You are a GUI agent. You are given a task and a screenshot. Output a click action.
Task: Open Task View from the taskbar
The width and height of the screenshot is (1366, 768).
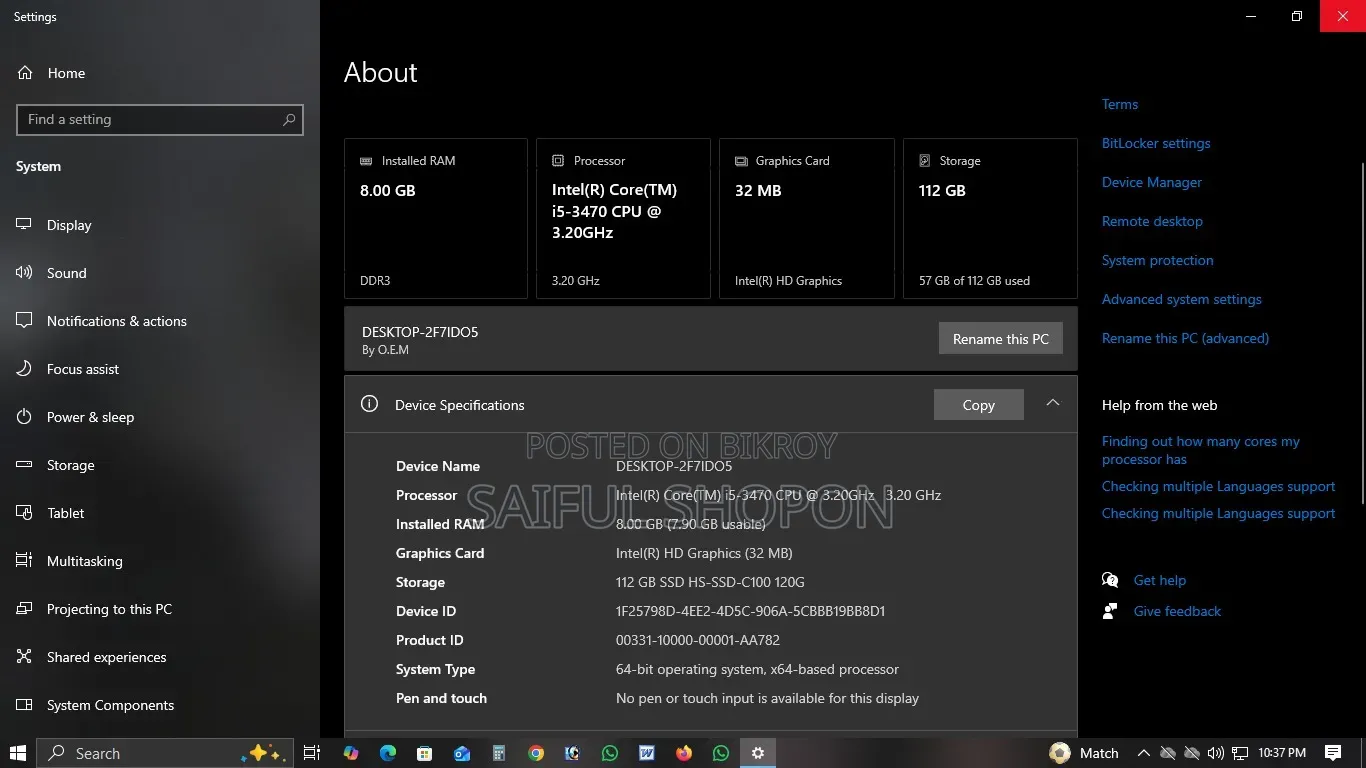click(311, 753)
